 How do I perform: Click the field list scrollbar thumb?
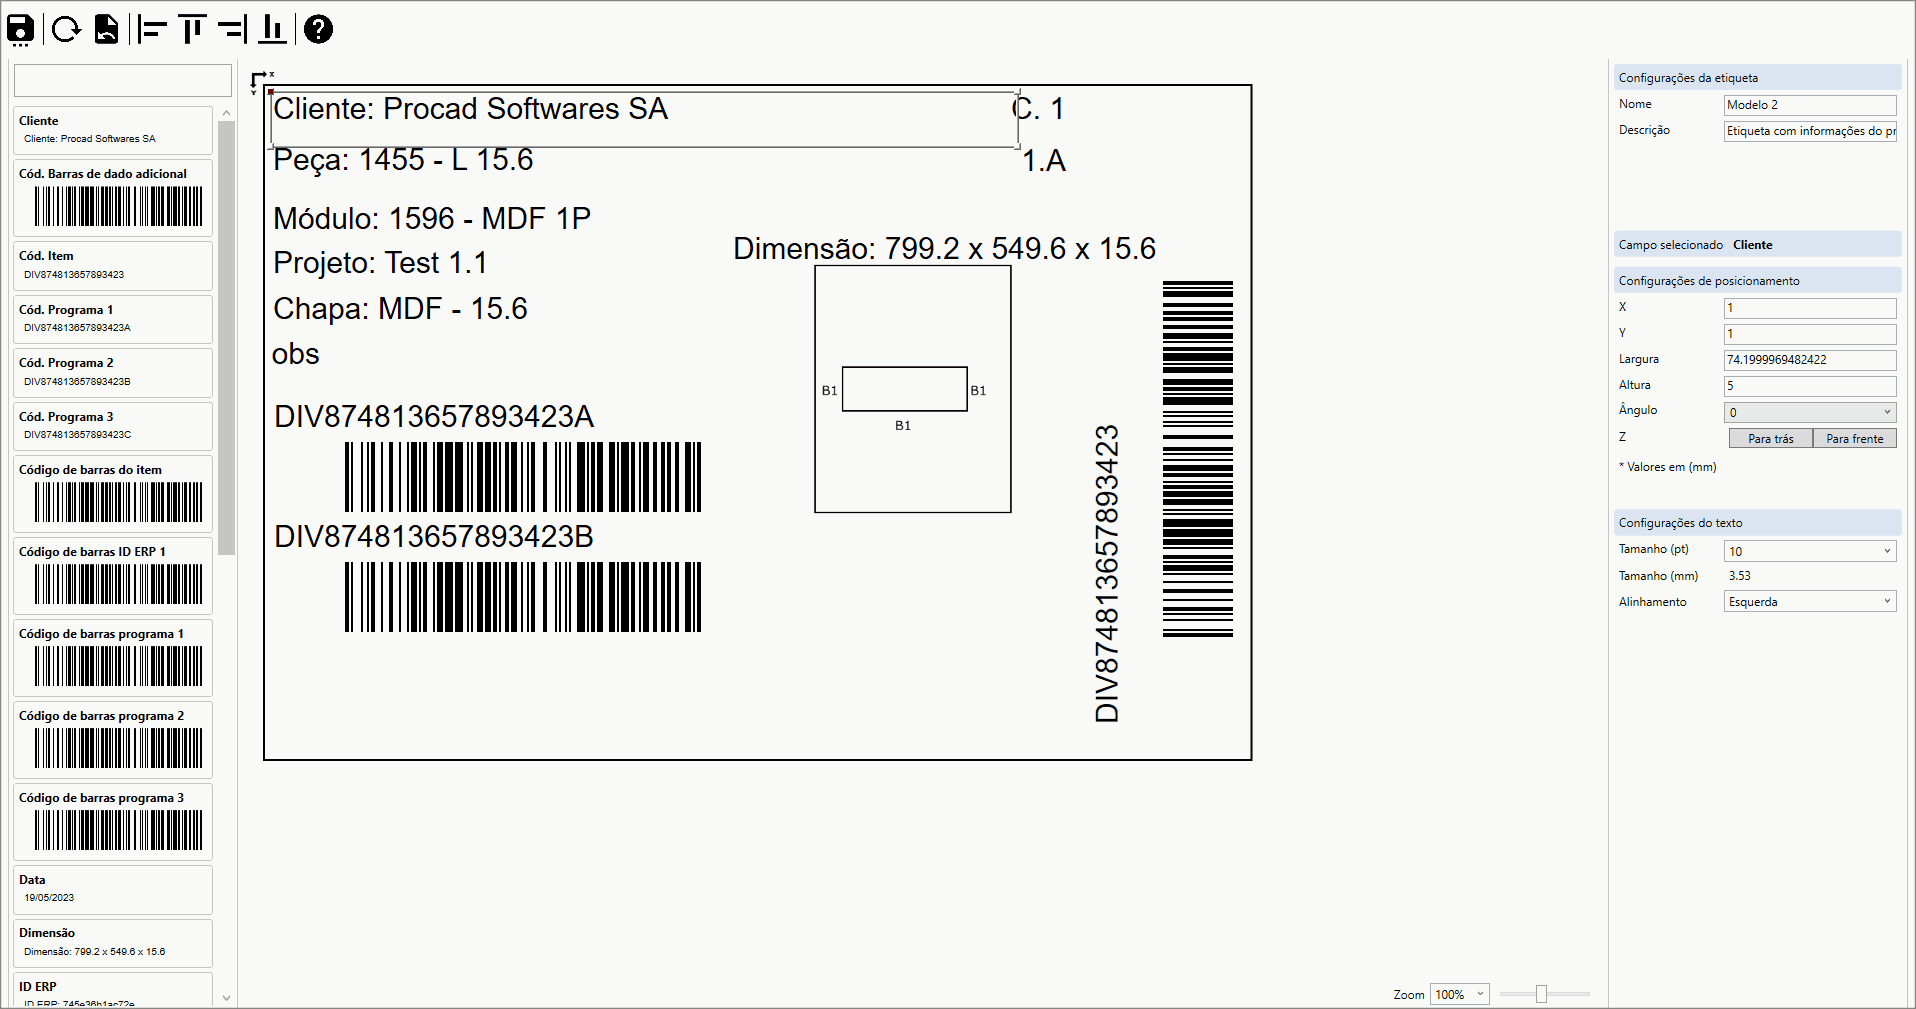(226, 338)
